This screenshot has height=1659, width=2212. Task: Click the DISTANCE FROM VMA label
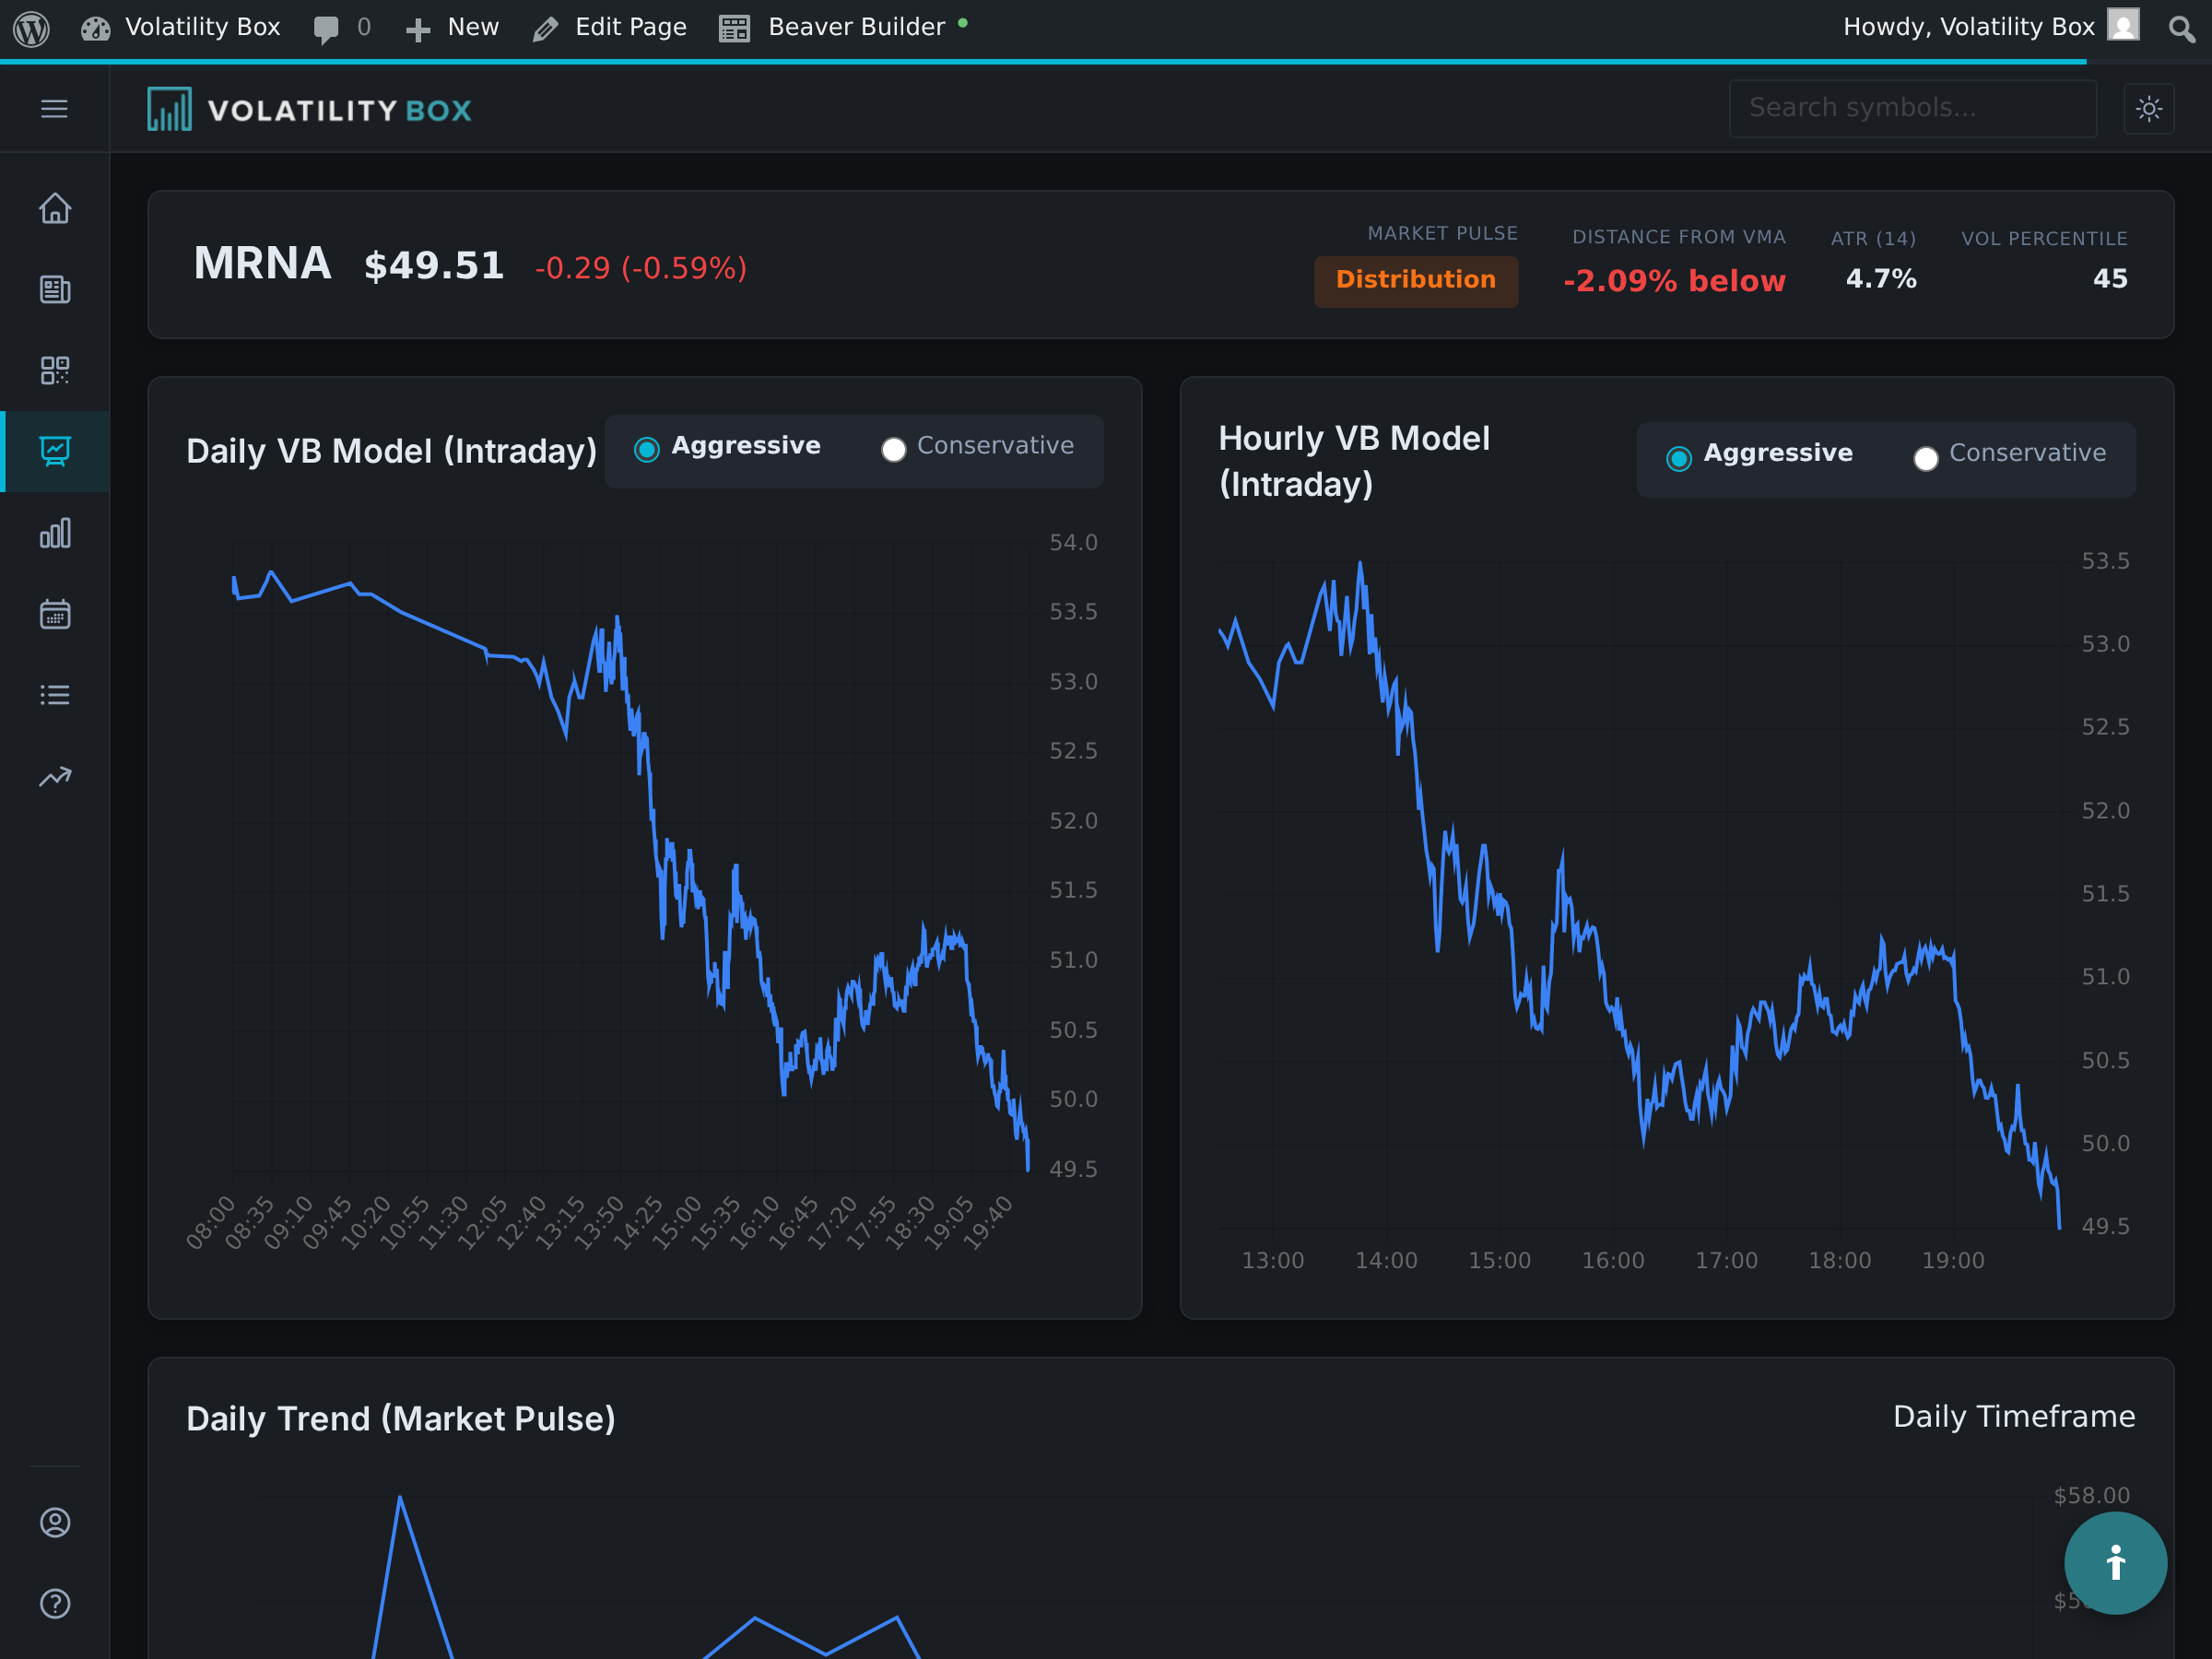tap(1679, 237)
